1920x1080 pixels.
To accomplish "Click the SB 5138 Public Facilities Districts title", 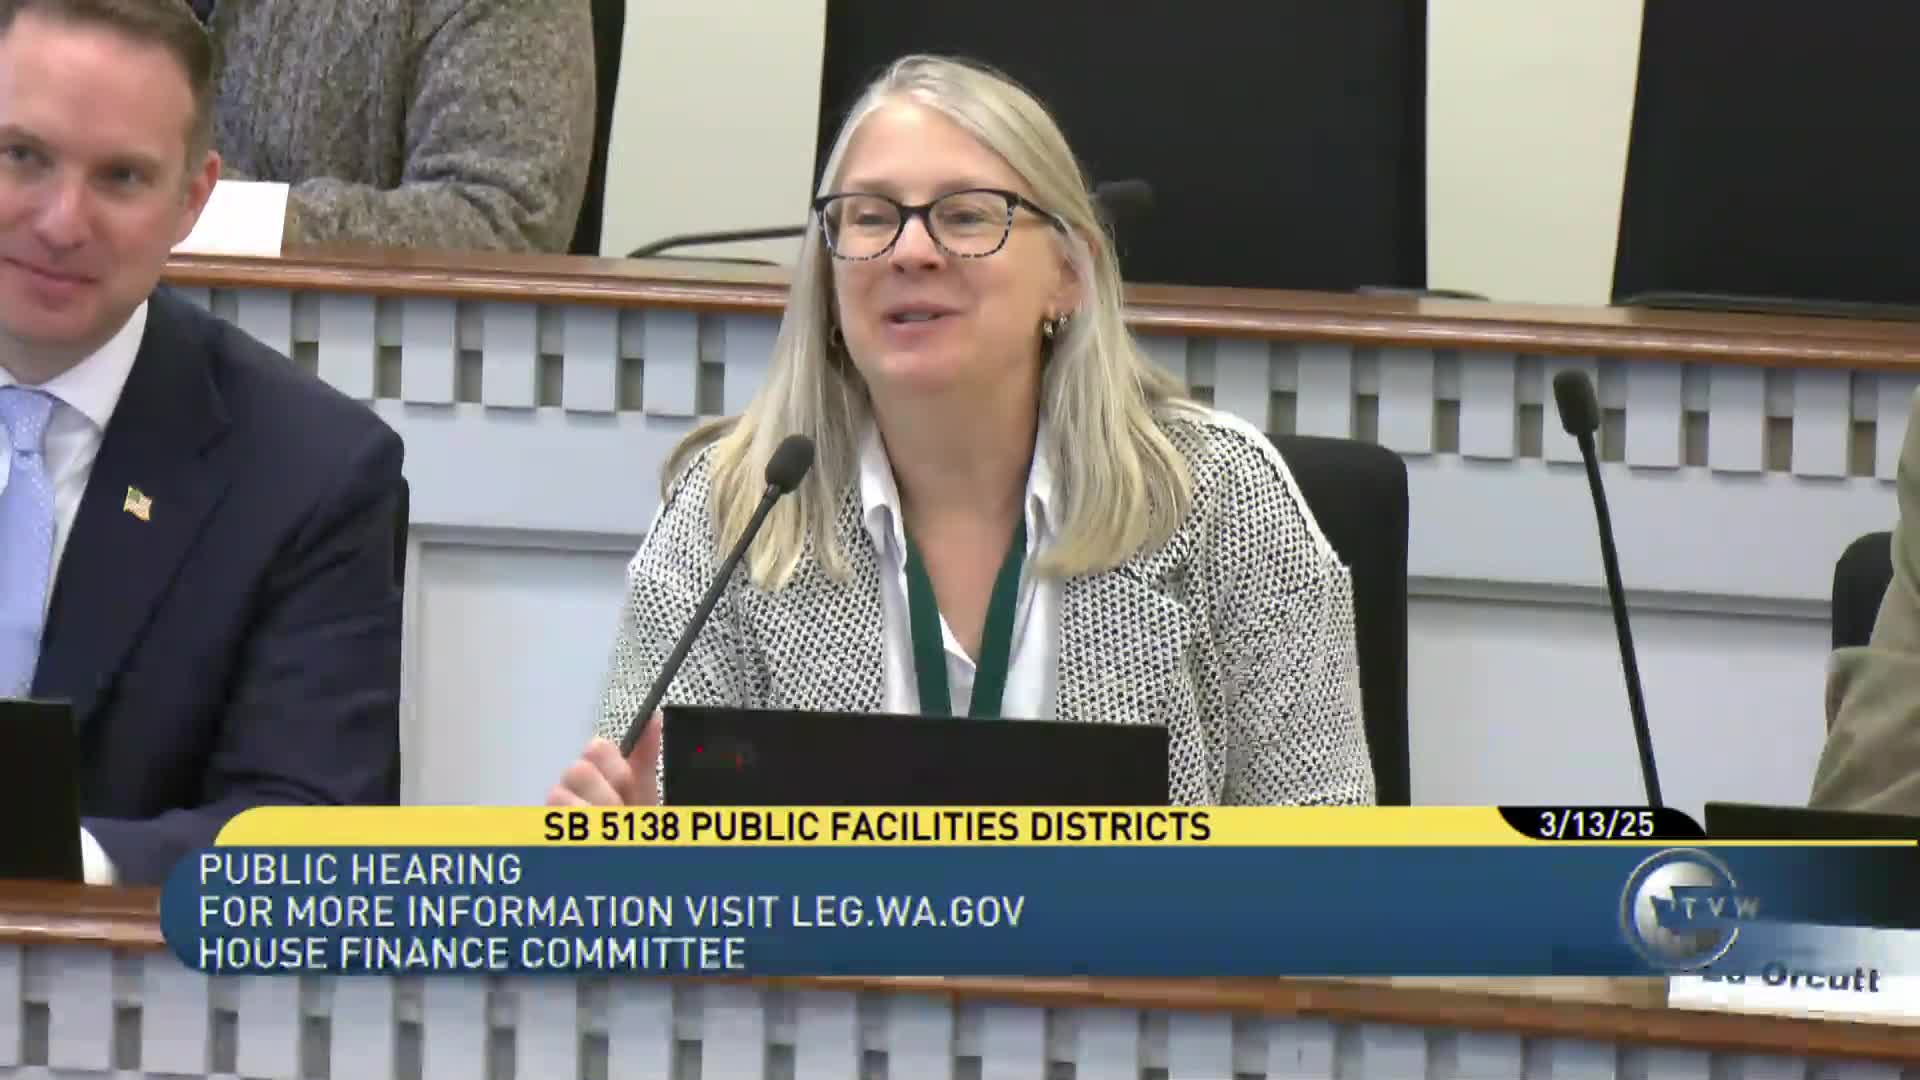I will tap(877, 827).
